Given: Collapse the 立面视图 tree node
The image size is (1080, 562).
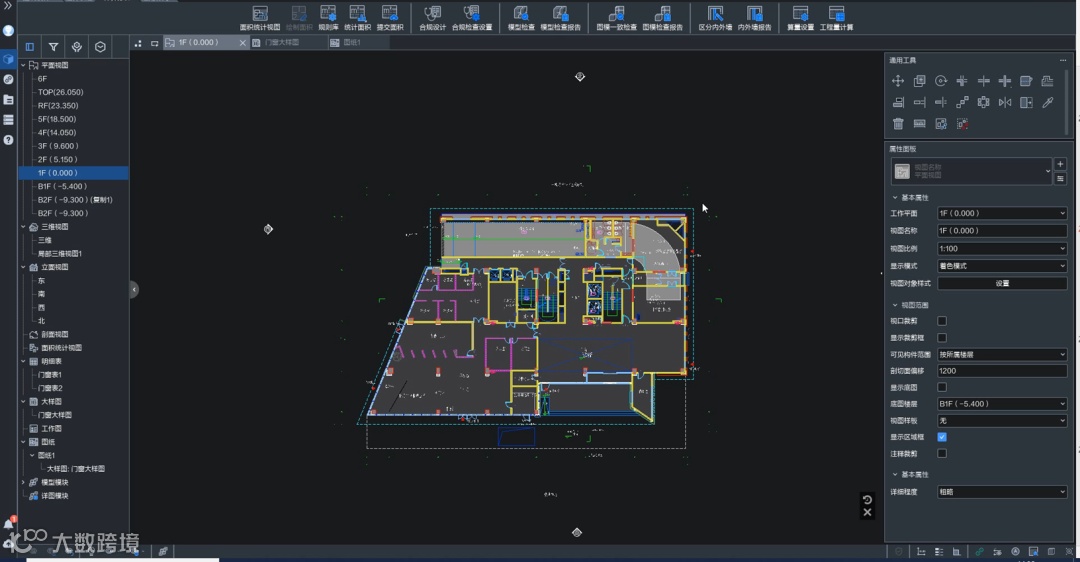Looking at the screenshot, I should pyautogui.click(x=23, y=267).
